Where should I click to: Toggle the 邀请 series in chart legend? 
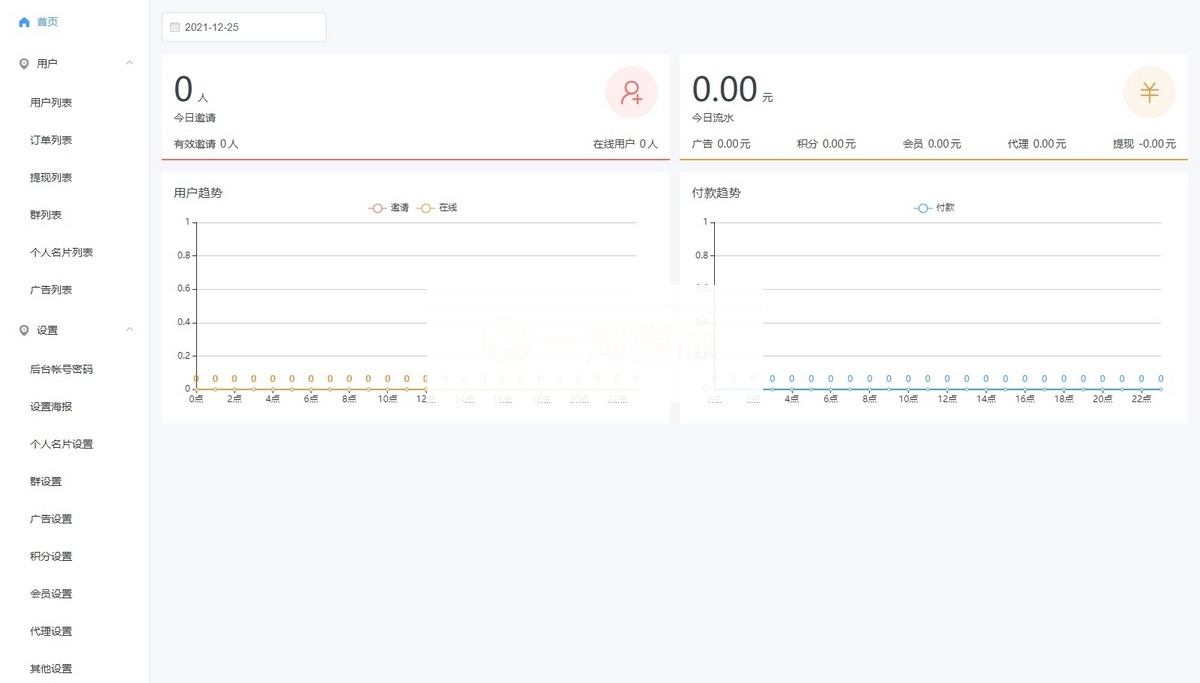tap(390, 208)
